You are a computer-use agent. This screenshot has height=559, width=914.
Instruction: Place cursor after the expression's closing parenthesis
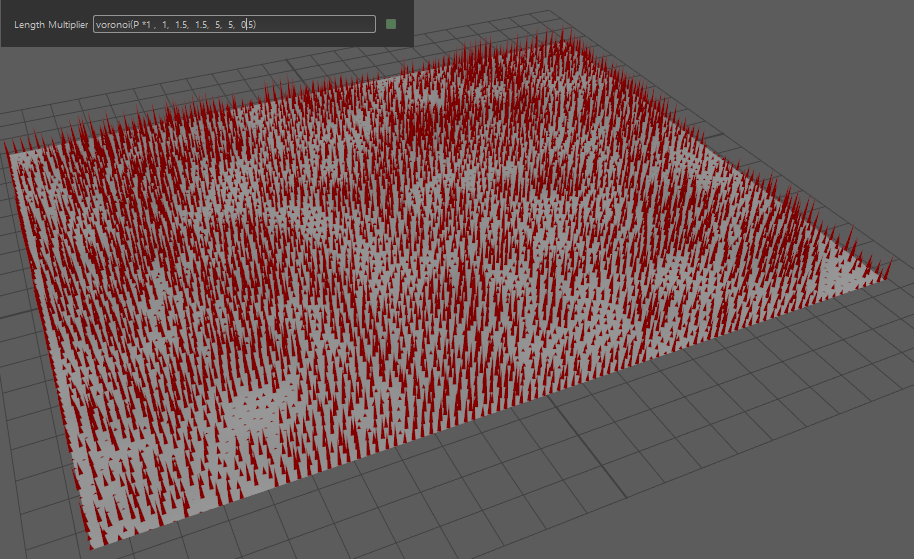point(257,24)
